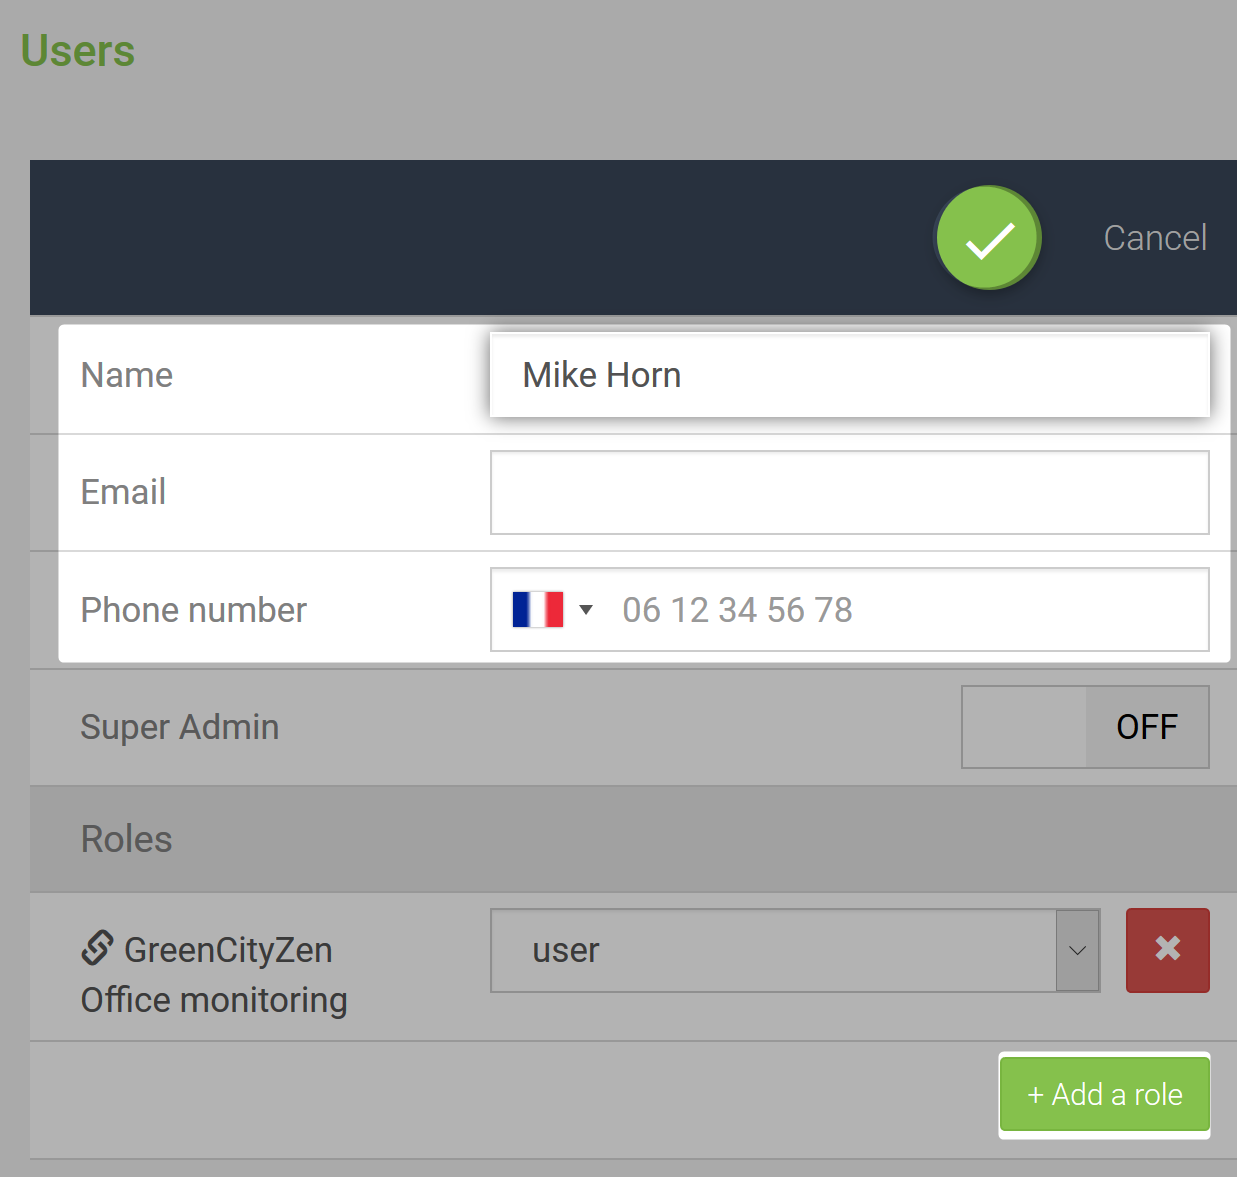
Task: Click the Super Admin label text
Action: [180, 727]
